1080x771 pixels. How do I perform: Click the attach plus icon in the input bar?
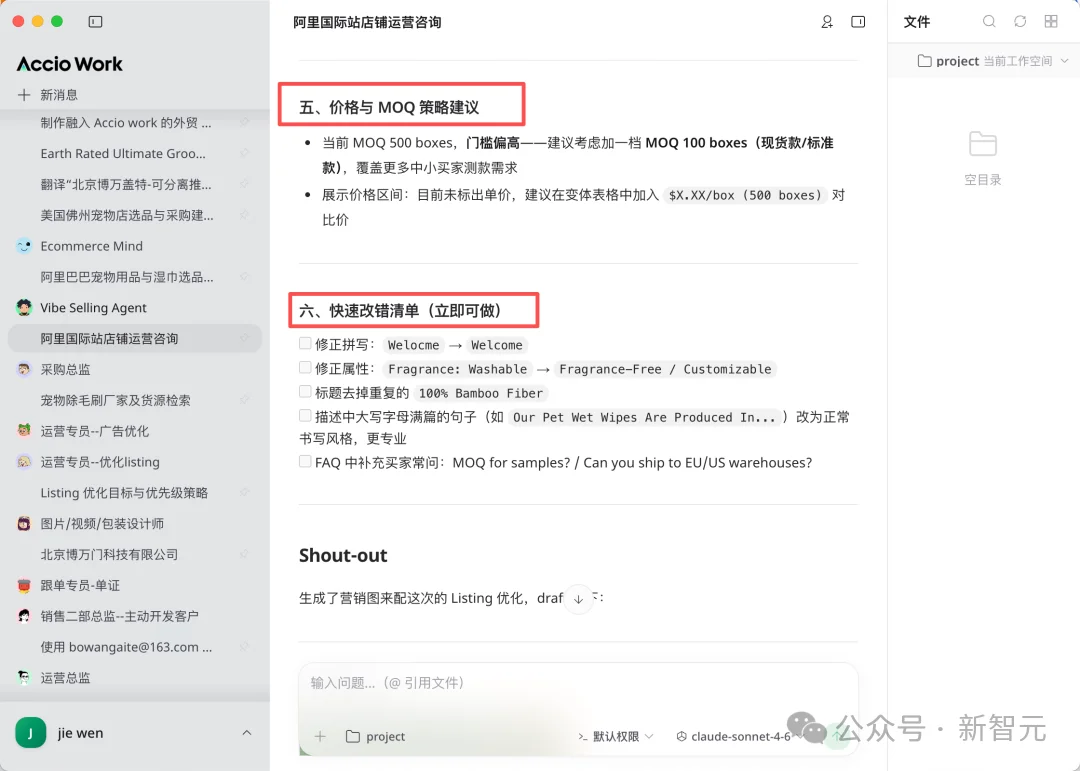click(318, 736)
